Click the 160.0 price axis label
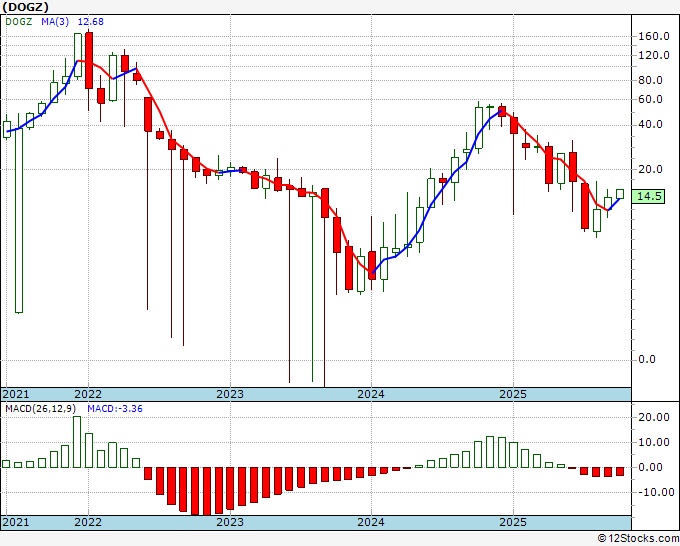This screenshot has height=546, width=680. pyautogui.click(x=654, y=36)
